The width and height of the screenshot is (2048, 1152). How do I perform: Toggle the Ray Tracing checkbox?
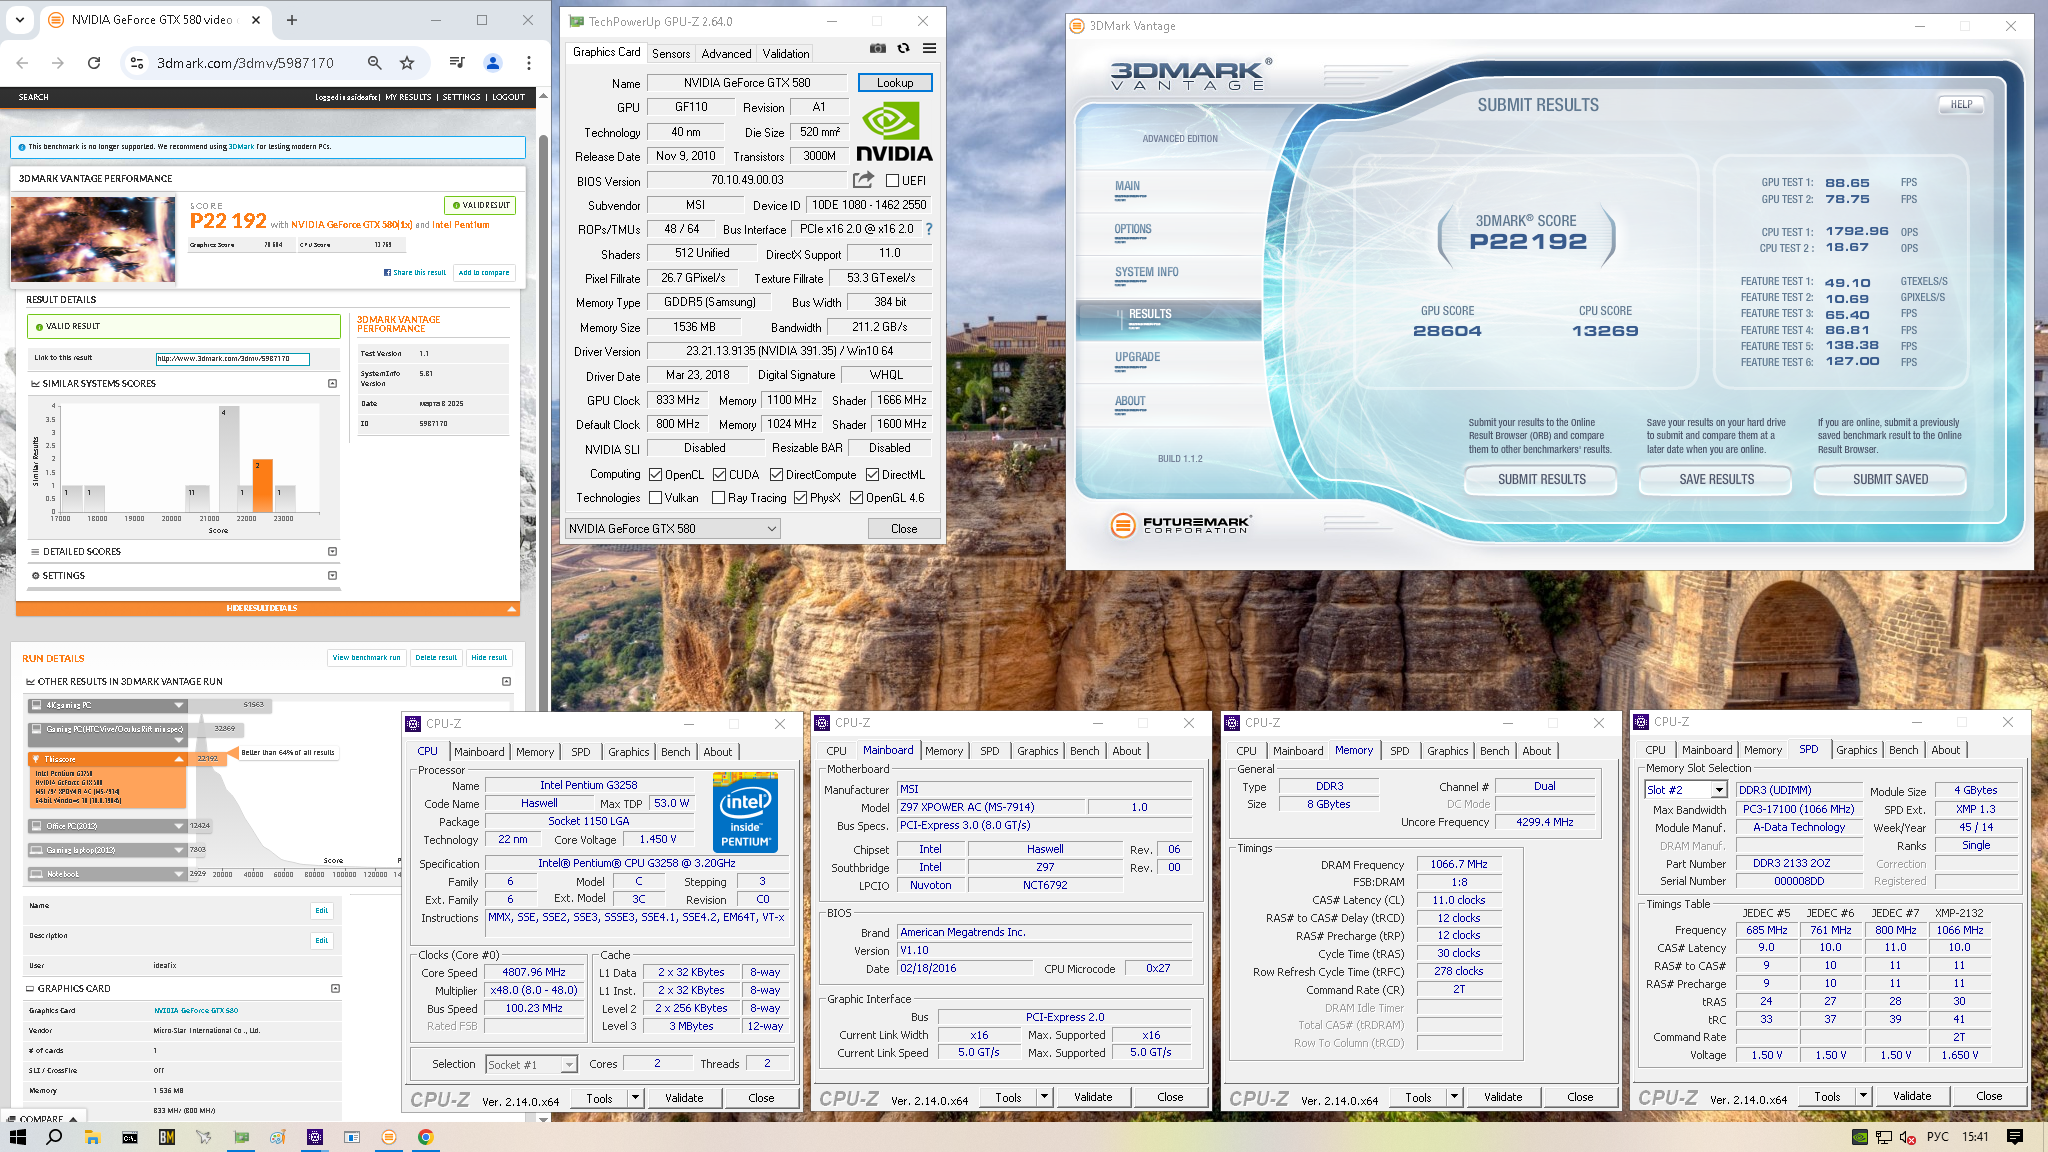click(x=718, y=498)
